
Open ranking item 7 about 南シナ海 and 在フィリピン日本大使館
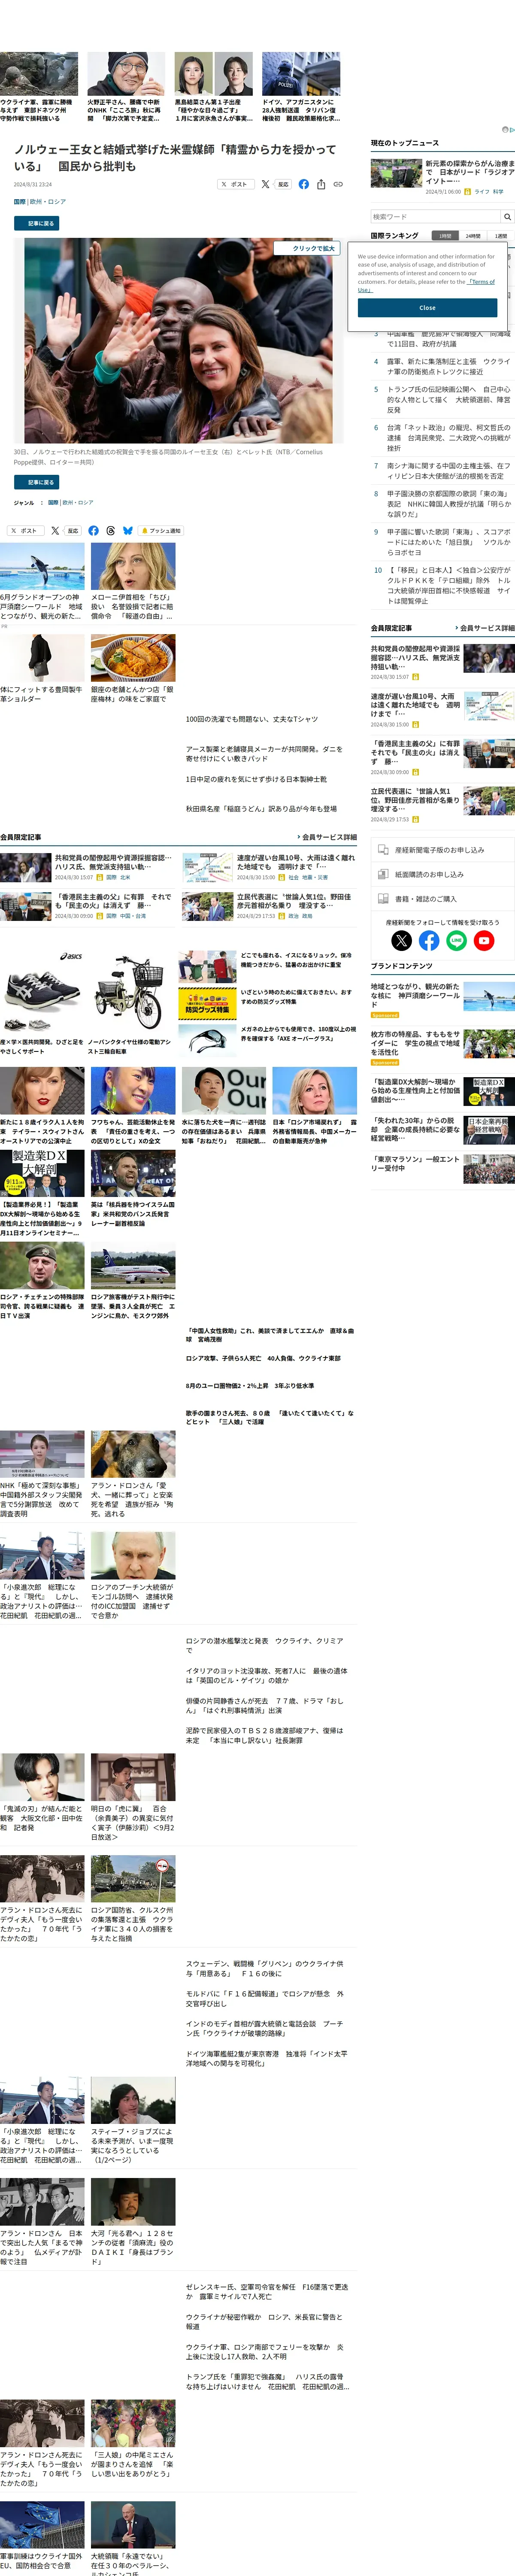click(x=448, y=471)
